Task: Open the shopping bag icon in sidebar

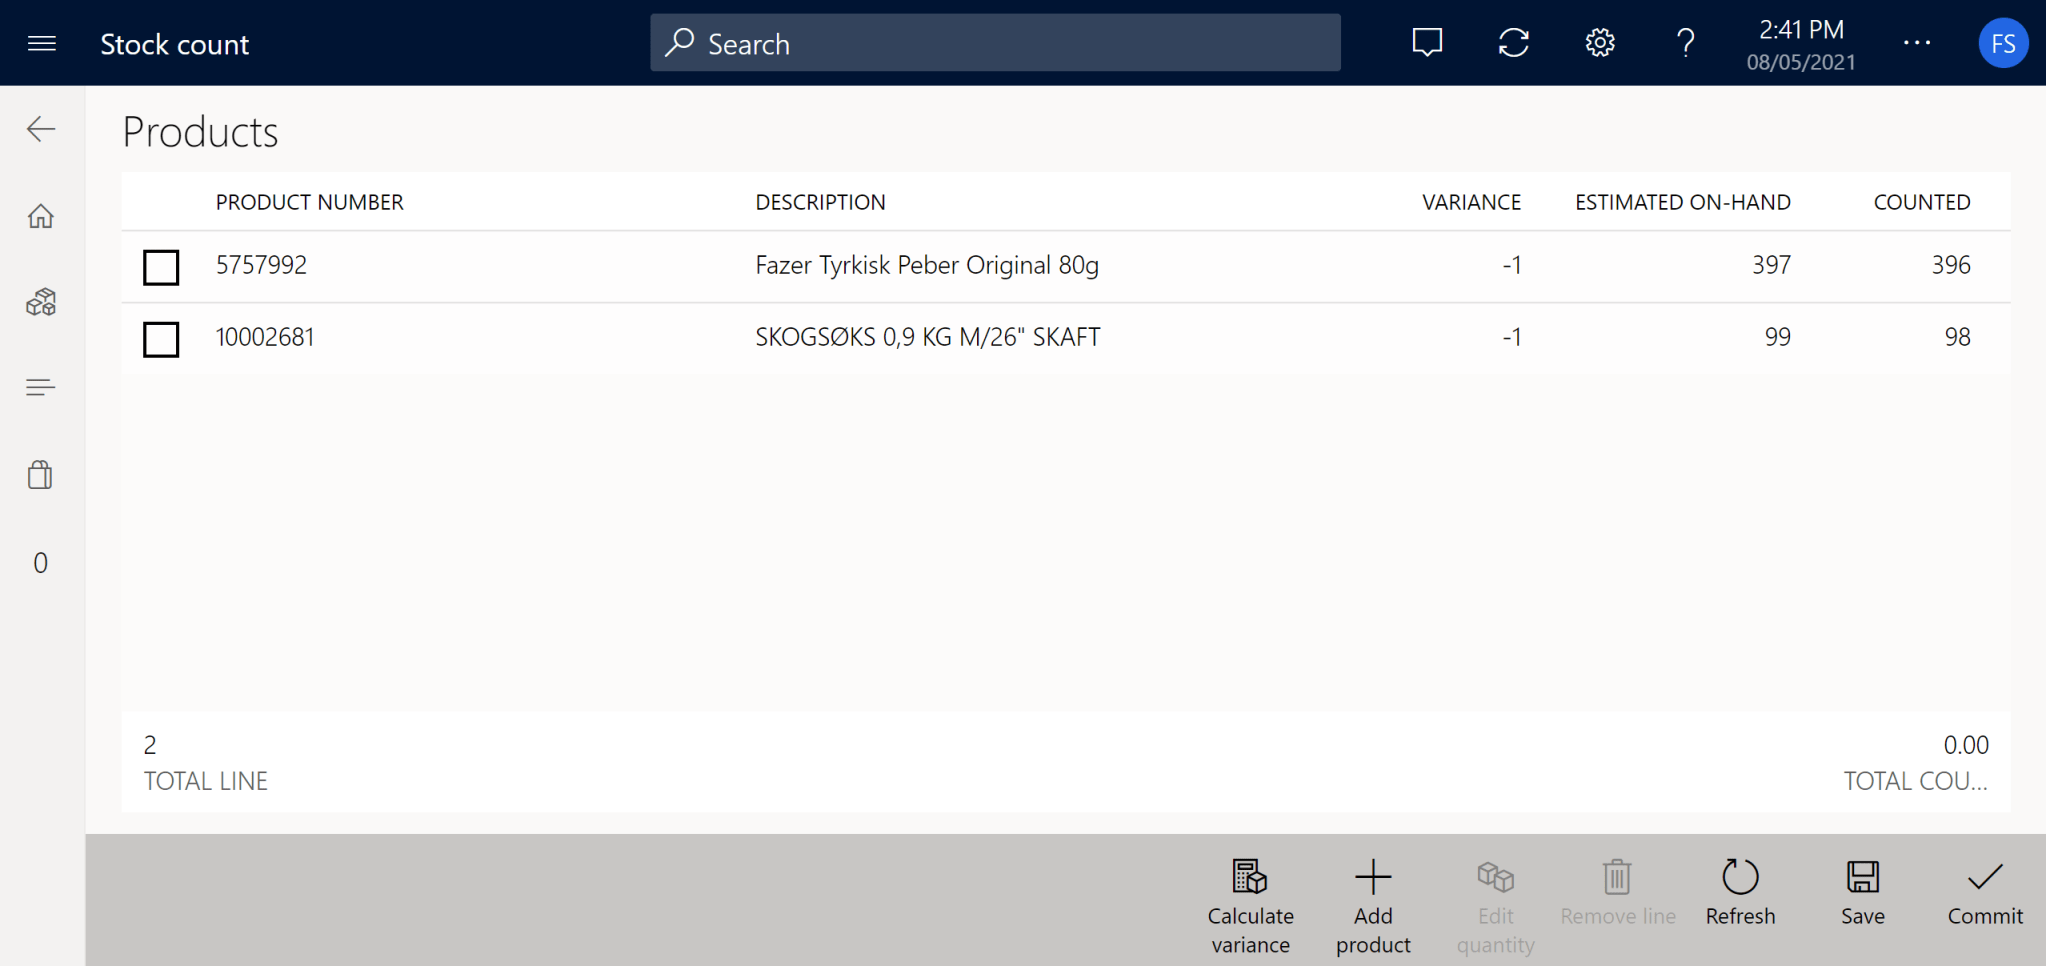Action: (x=41, y=475)
